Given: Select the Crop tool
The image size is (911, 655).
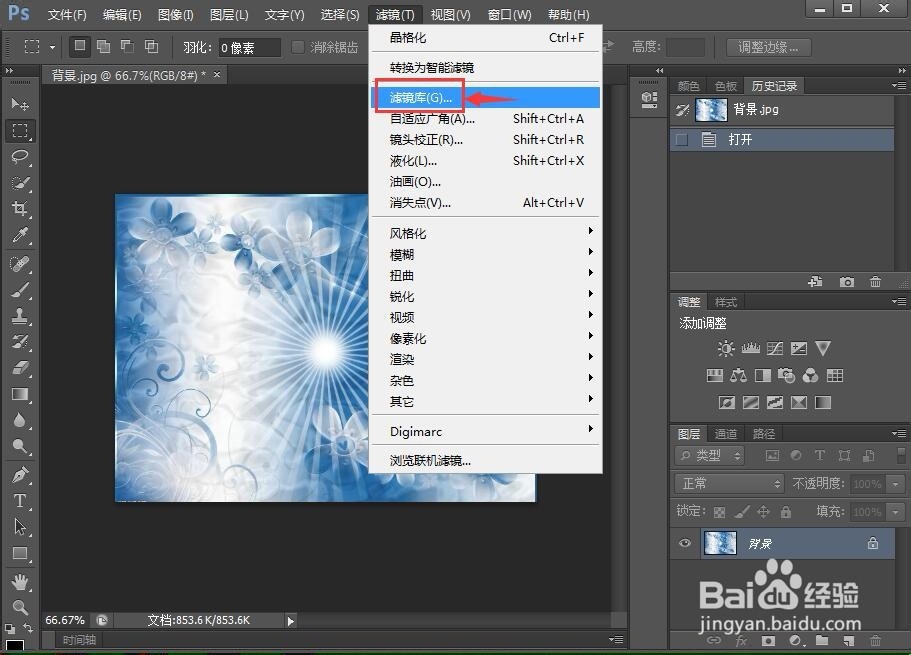Looking at the screenshot, I should coord(20,209).
